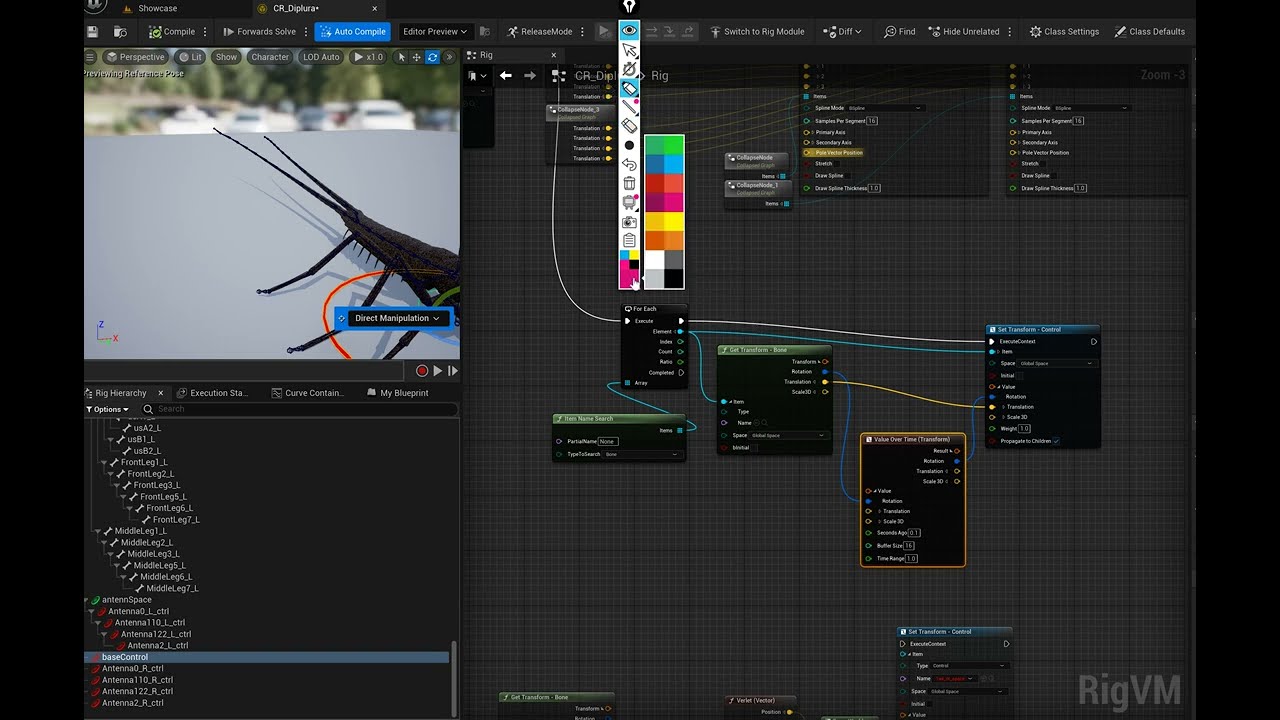The height and width of the screenshot is (720, 1280).
Task: Click the Find button in toolbar
Action: 900,32
